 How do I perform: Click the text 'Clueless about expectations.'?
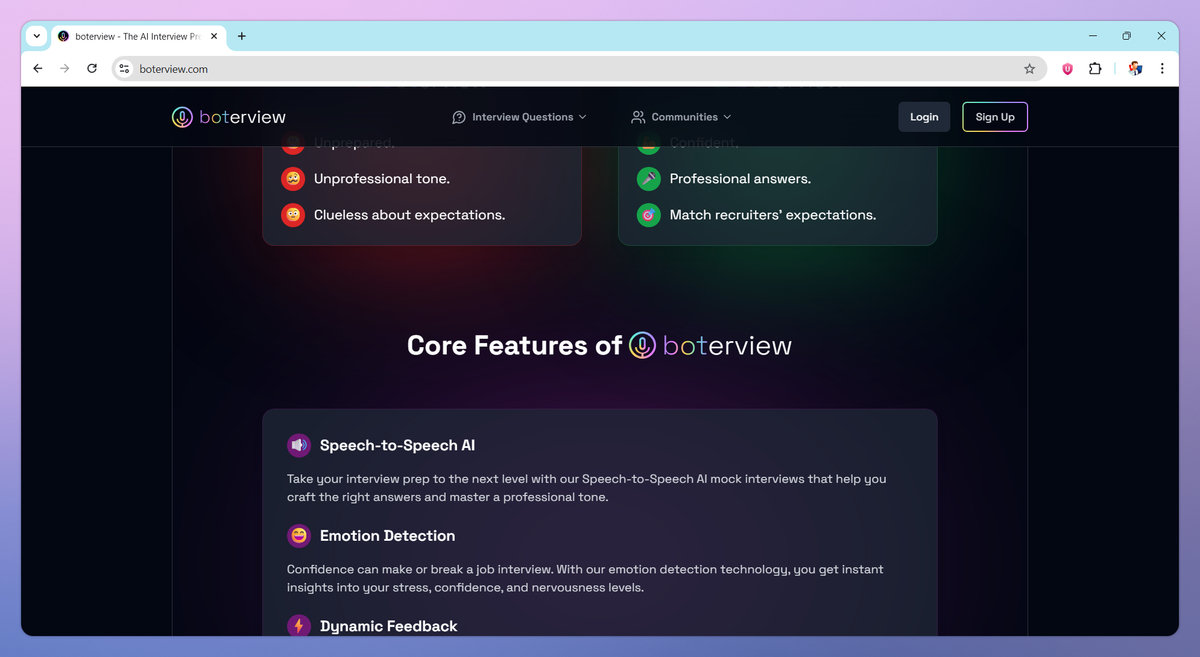click(x=410, y=215)
